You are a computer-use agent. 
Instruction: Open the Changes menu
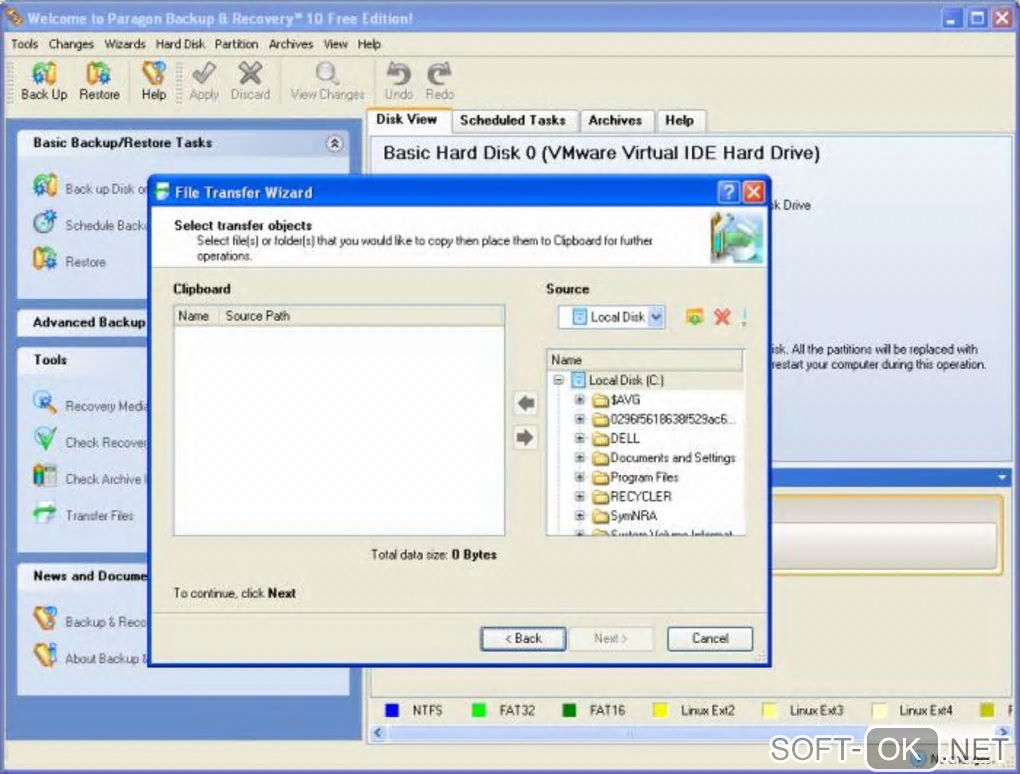click(71, 44)
